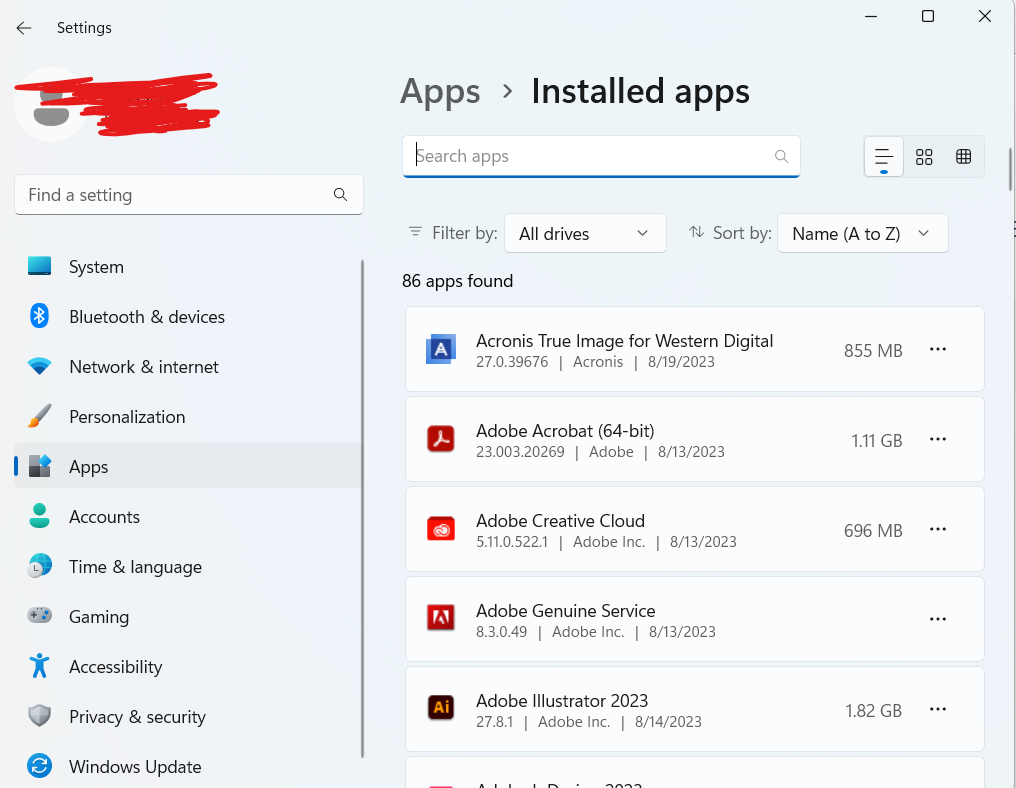This screenshot has width=1016, height=788.
Task: Click the Apps breadcrumb link
Action: 440,91
